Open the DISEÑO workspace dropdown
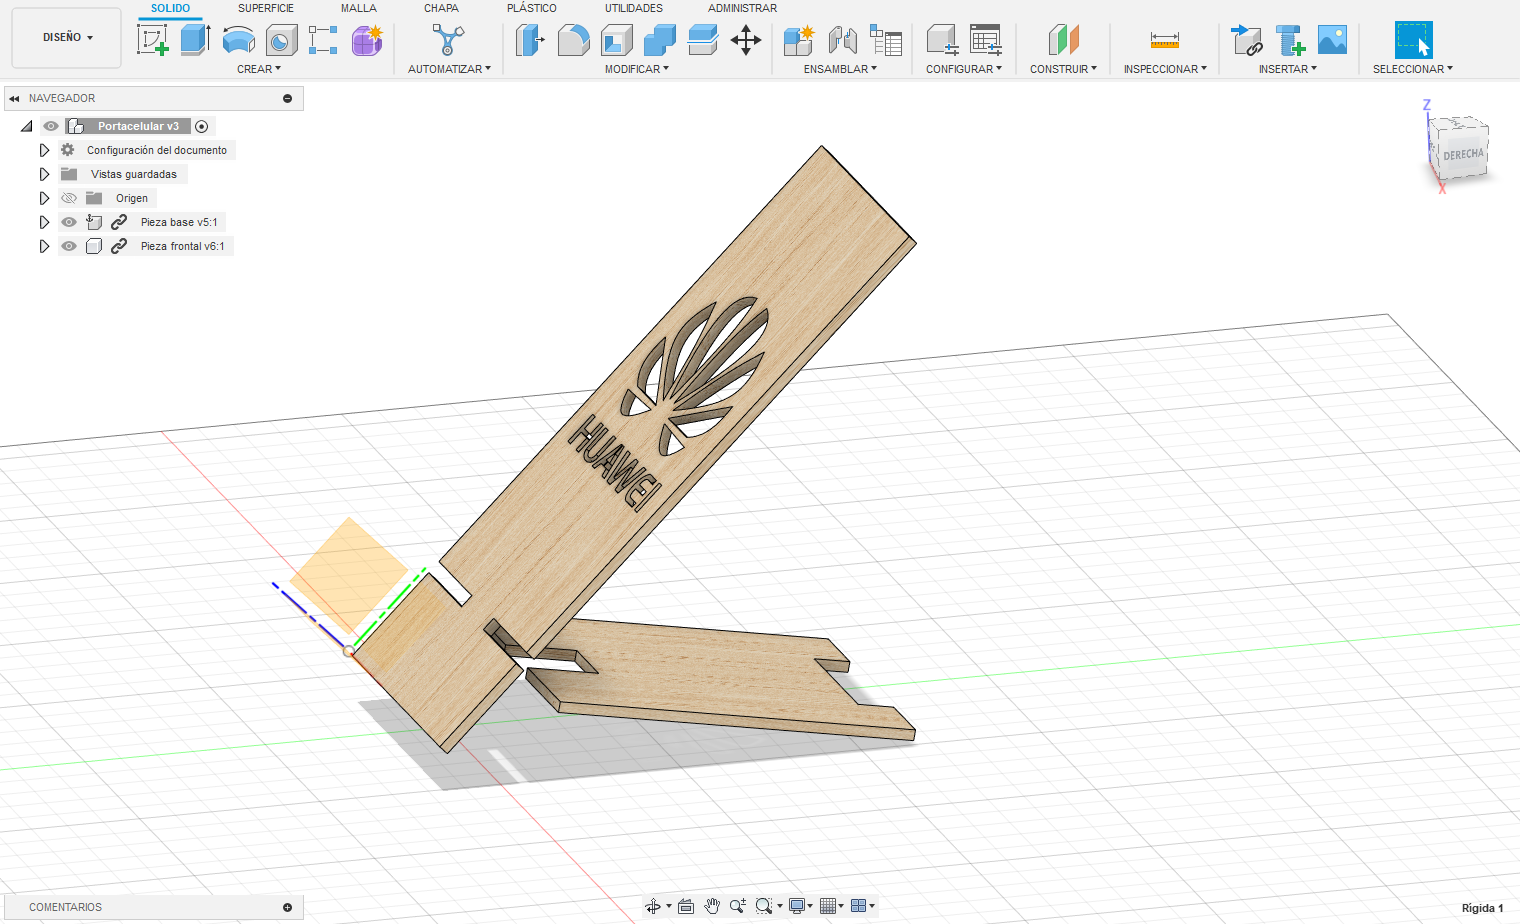The height and width of the screenshot is (924, 1520). tap(67, 38)
